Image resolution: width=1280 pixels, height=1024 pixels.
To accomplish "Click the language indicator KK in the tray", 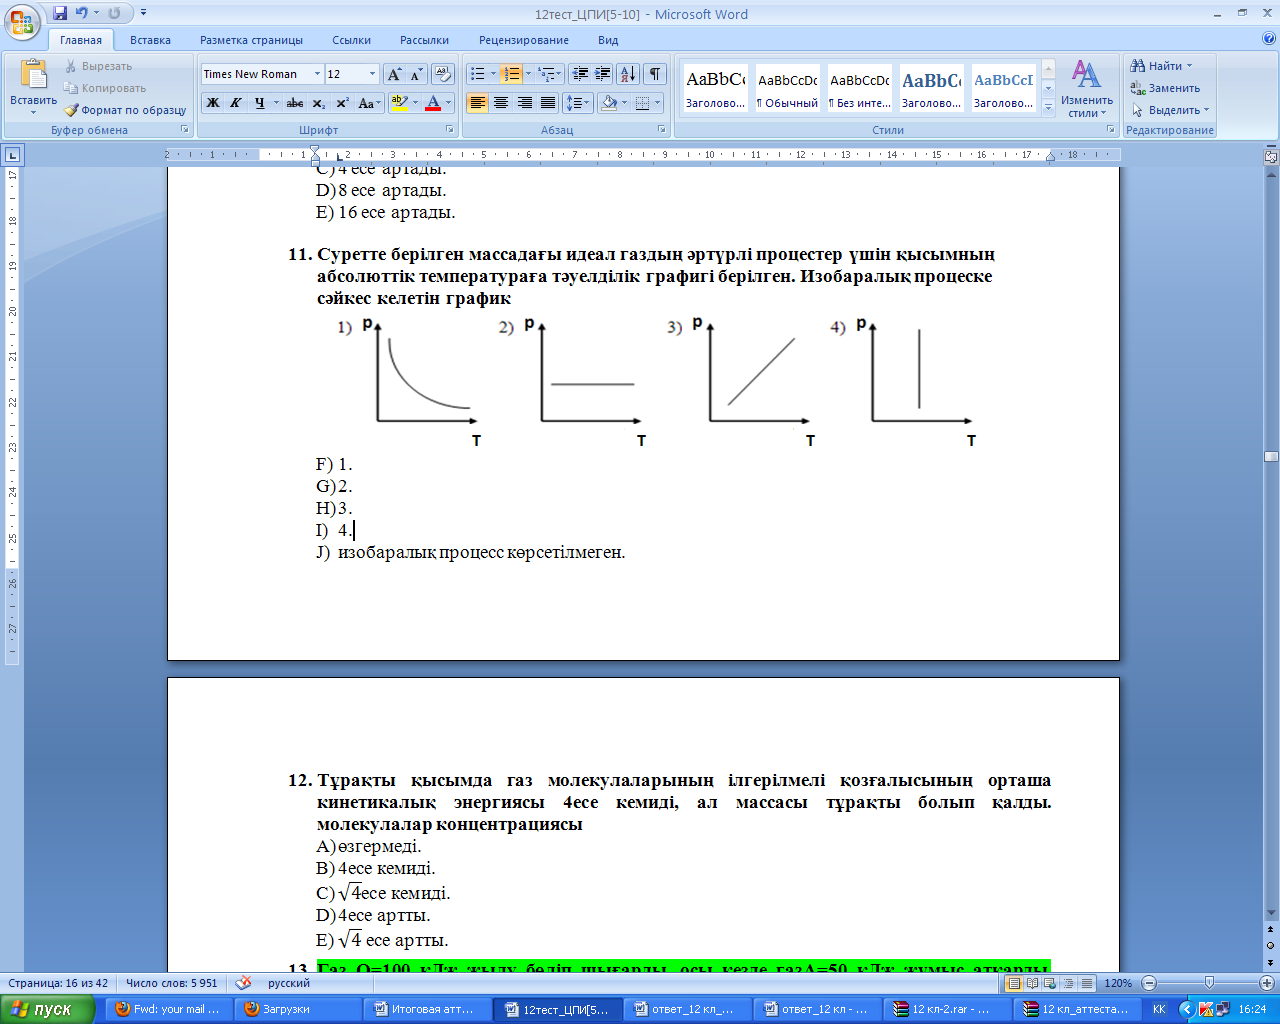I will coord(1159,1009).
